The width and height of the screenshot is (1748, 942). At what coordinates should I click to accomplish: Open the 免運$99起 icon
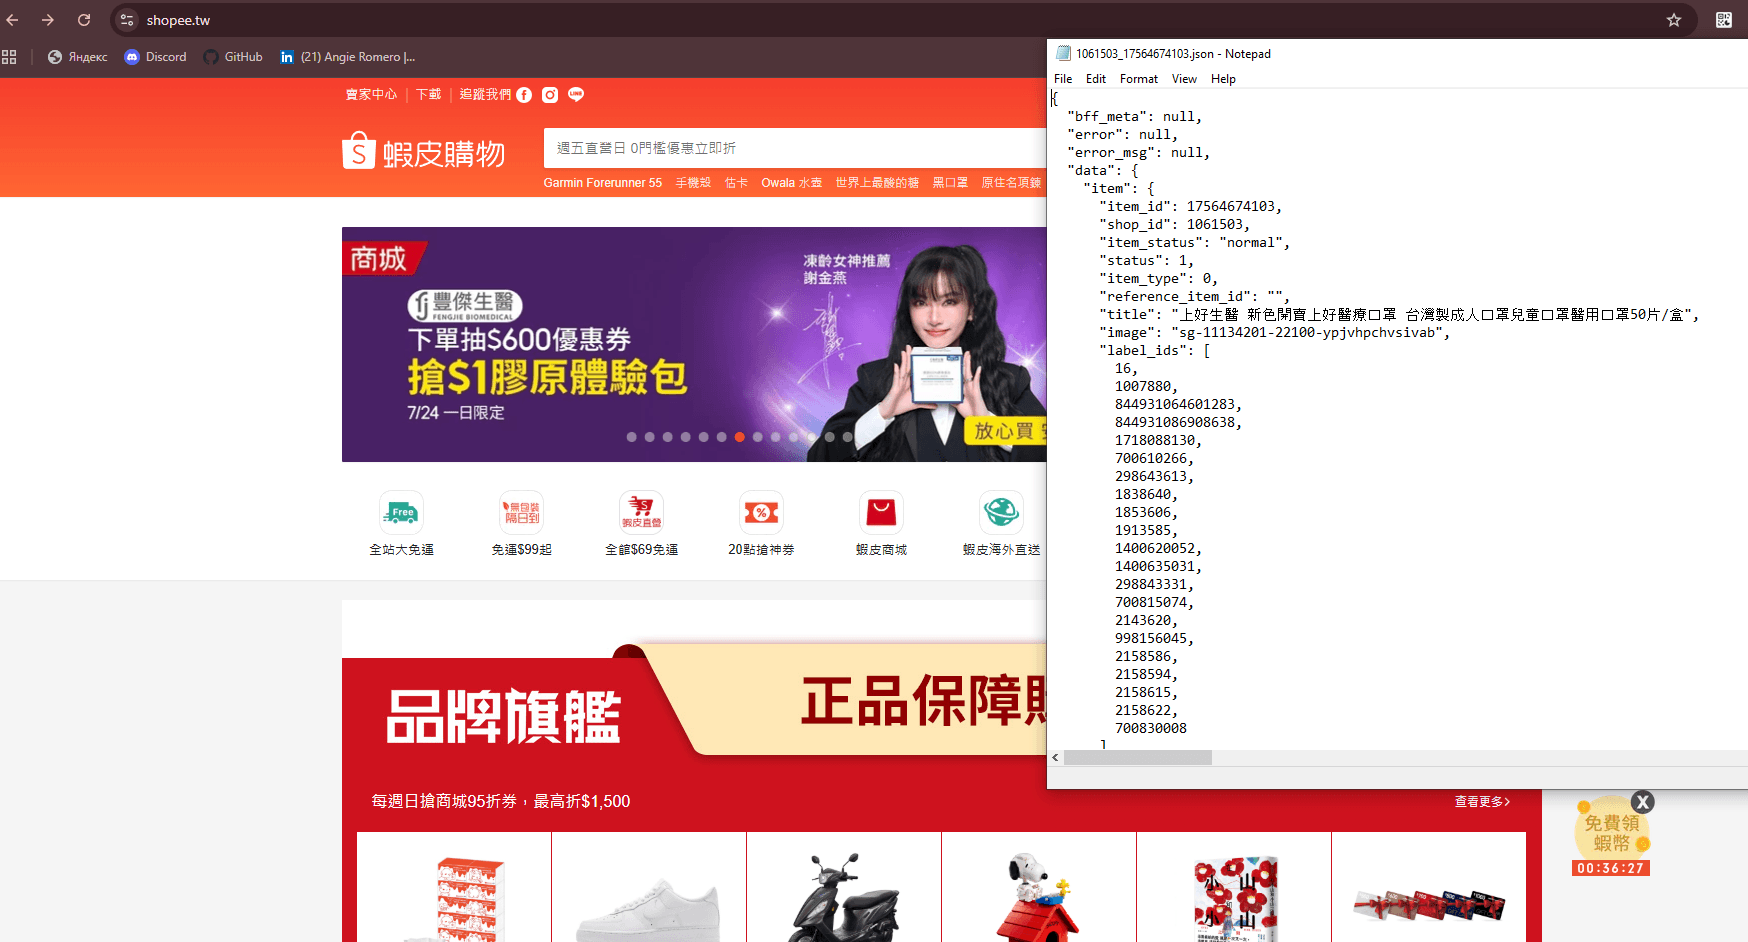point(521,524)
